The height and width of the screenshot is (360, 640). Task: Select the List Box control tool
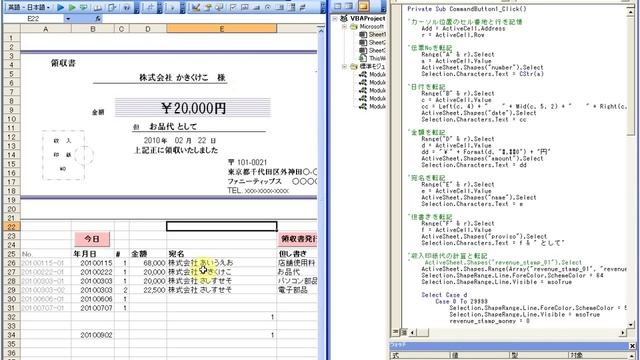280,7
